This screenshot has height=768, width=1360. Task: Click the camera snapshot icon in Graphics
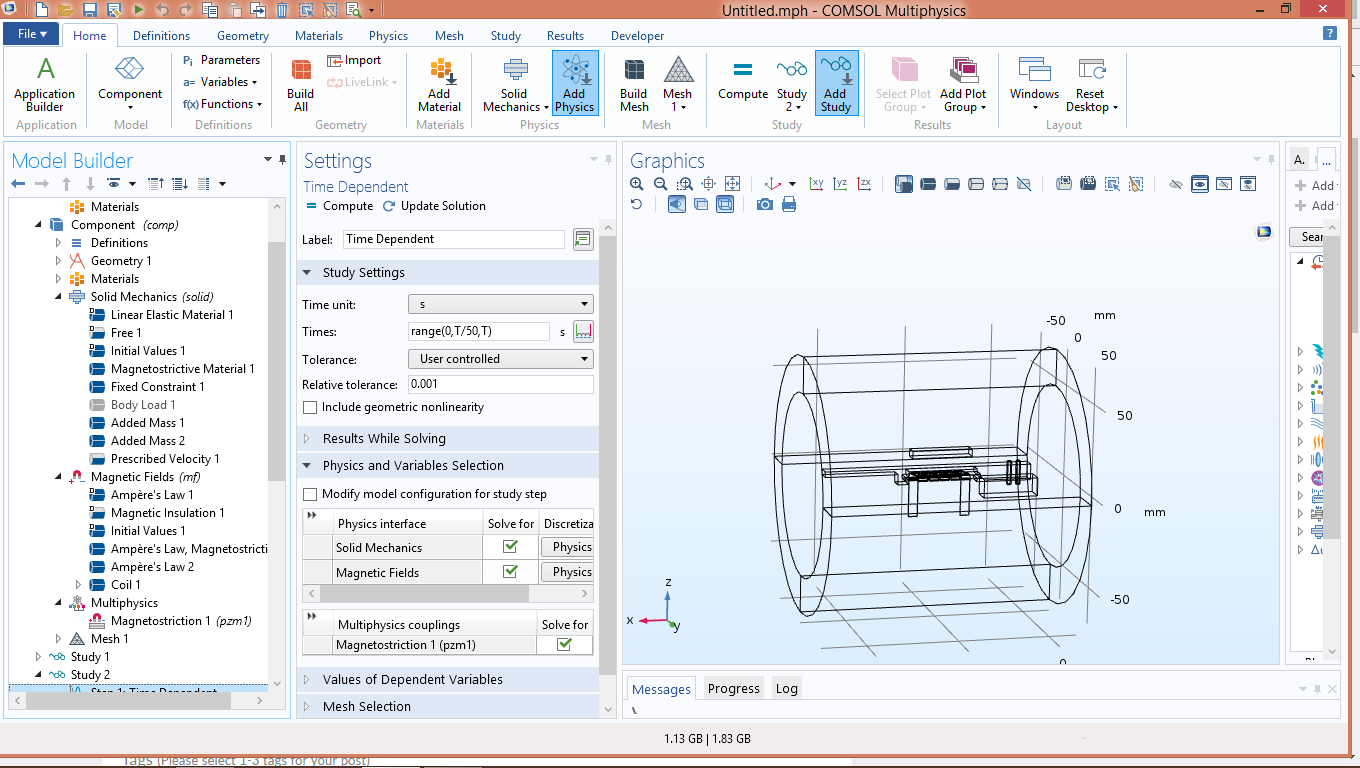coord(765,204)
